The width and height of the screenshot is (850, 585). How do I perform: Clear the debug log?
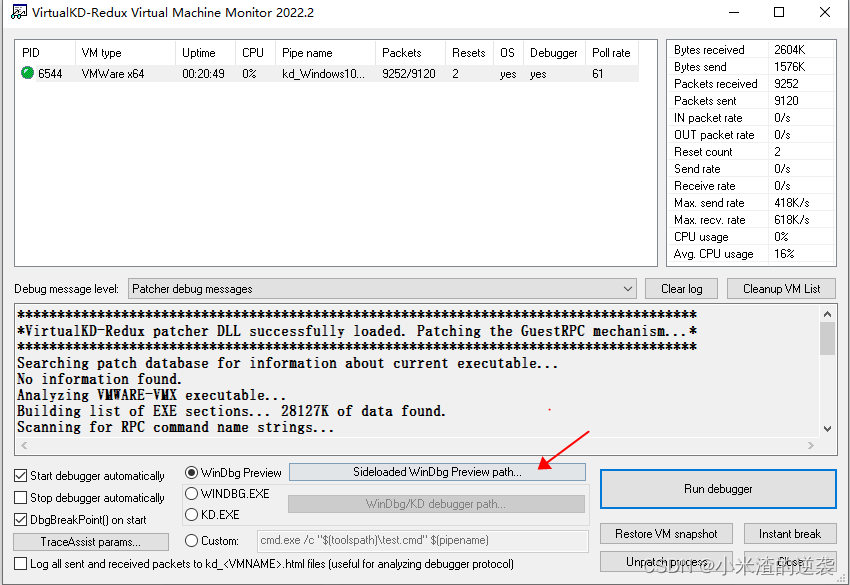coord(681,289)
